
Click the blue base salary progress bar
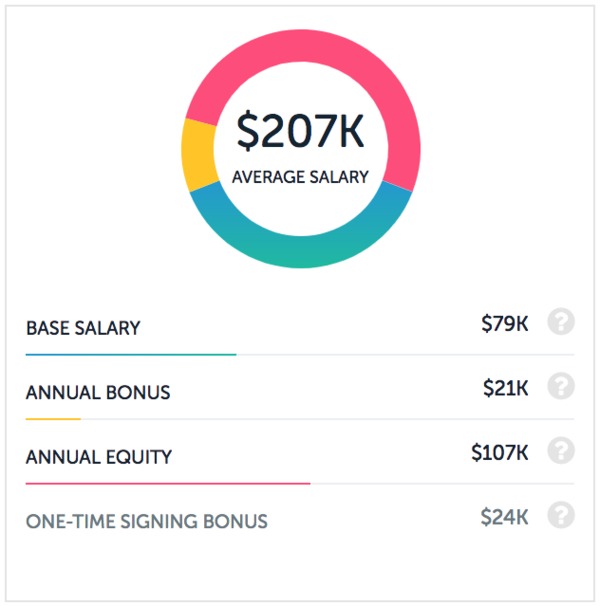131,354
